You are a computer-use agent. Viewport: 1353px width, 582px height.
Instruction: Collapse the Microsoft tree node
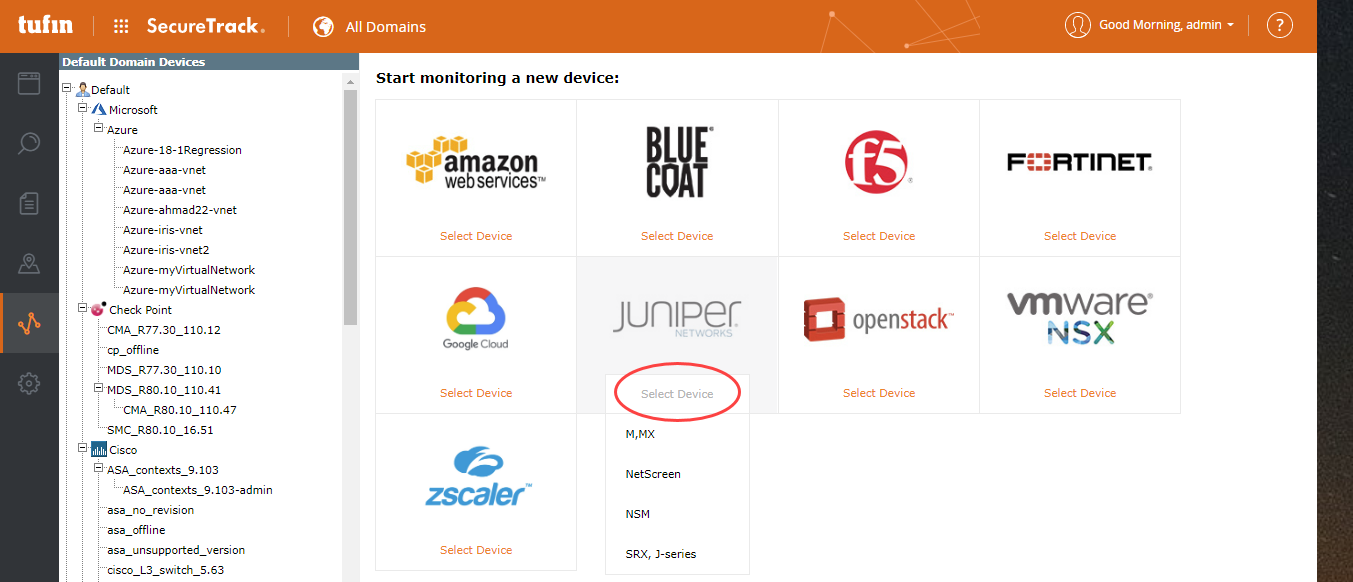tap(83, 108)
